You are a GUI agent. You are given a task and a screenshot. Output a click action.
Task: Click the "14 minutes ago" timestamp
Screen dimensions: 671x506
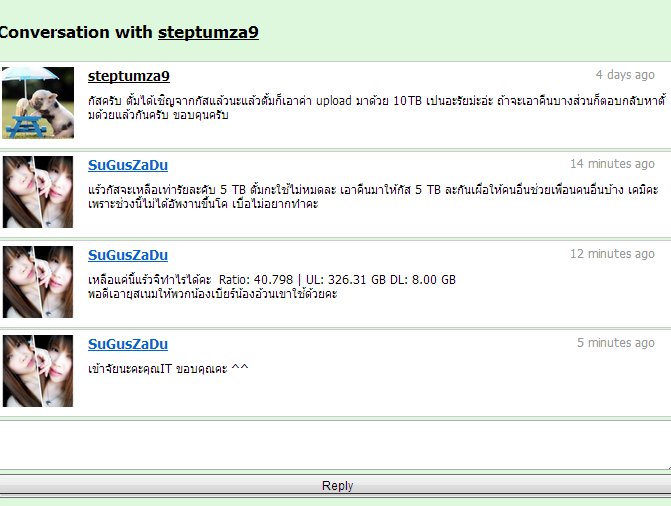click(x=612, y=164)
